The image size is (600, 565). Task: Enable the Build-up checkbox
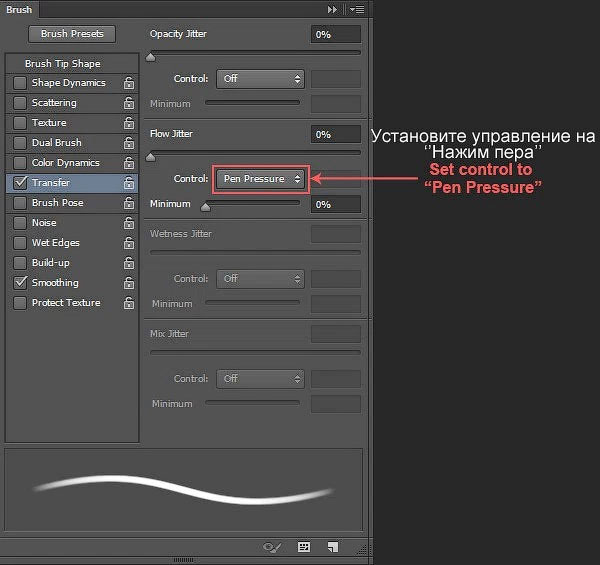(x=20, y=263)
